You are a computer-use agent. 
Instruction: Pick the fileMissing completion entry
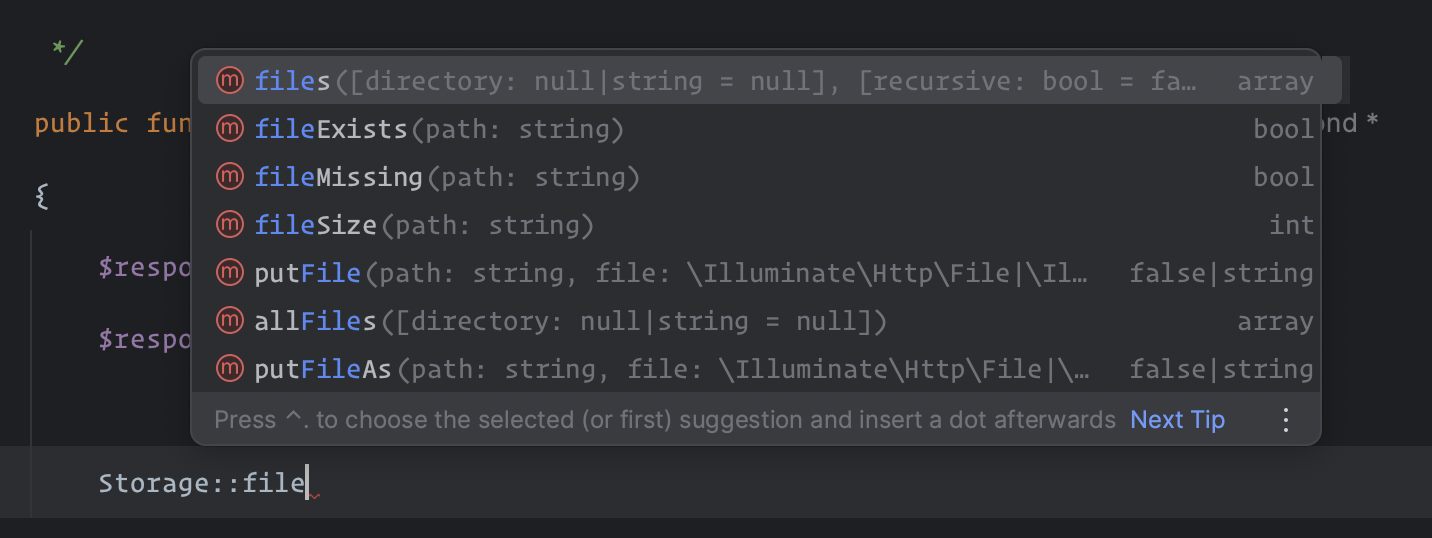(756, 177)
